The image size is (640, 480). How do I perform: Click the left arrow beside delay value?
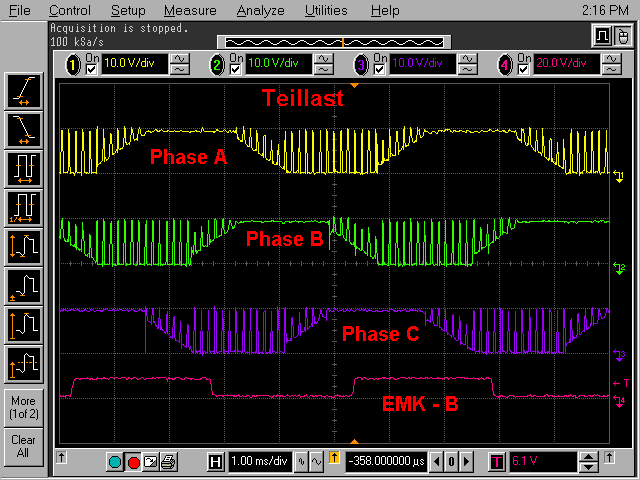(437, 462)
